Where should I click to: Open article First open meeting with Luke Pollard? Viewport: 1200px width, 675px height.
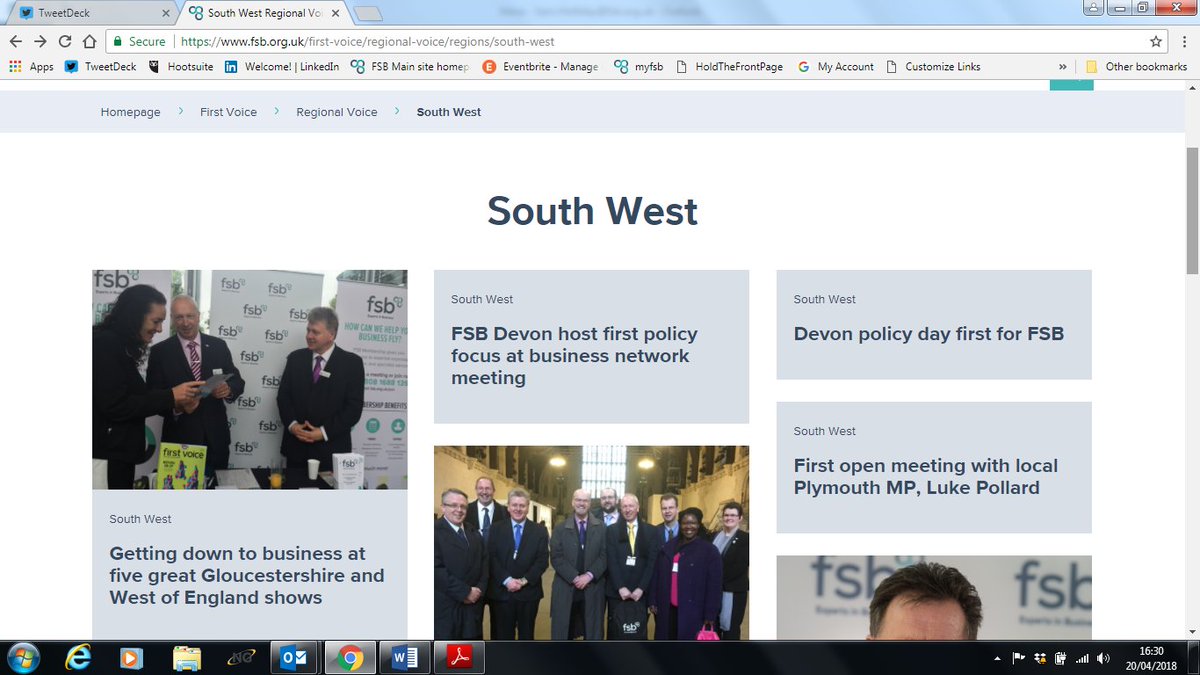[926, 477]
